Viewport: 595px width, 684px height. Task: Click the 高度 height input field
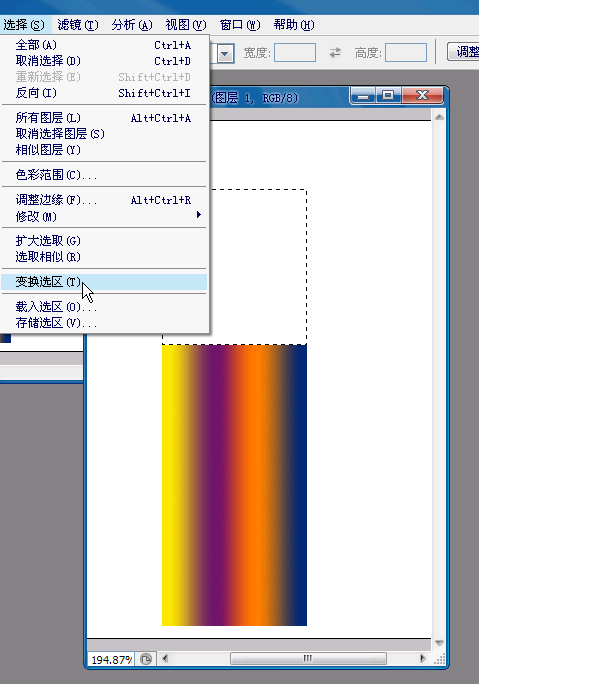406,53
